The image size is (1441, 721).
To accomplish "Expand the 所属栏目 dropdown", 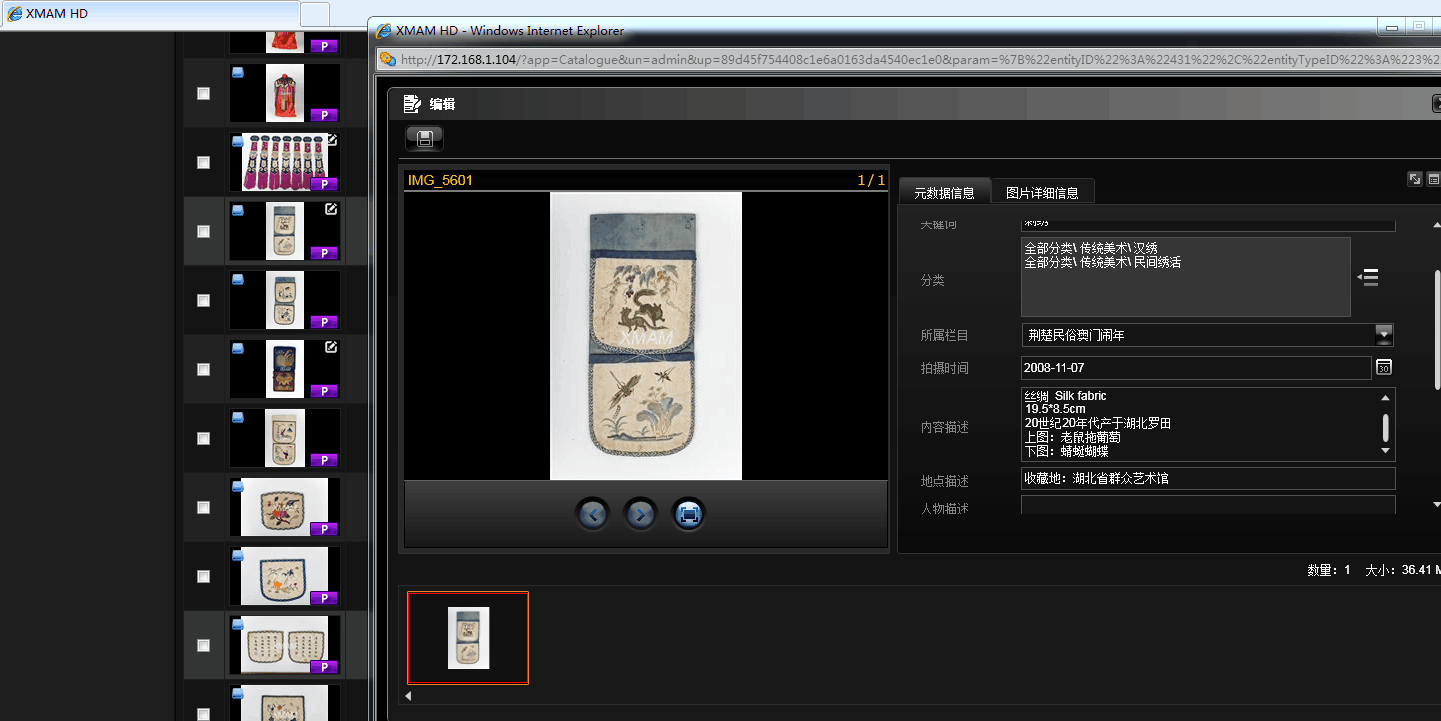I will click(1383, 335).
